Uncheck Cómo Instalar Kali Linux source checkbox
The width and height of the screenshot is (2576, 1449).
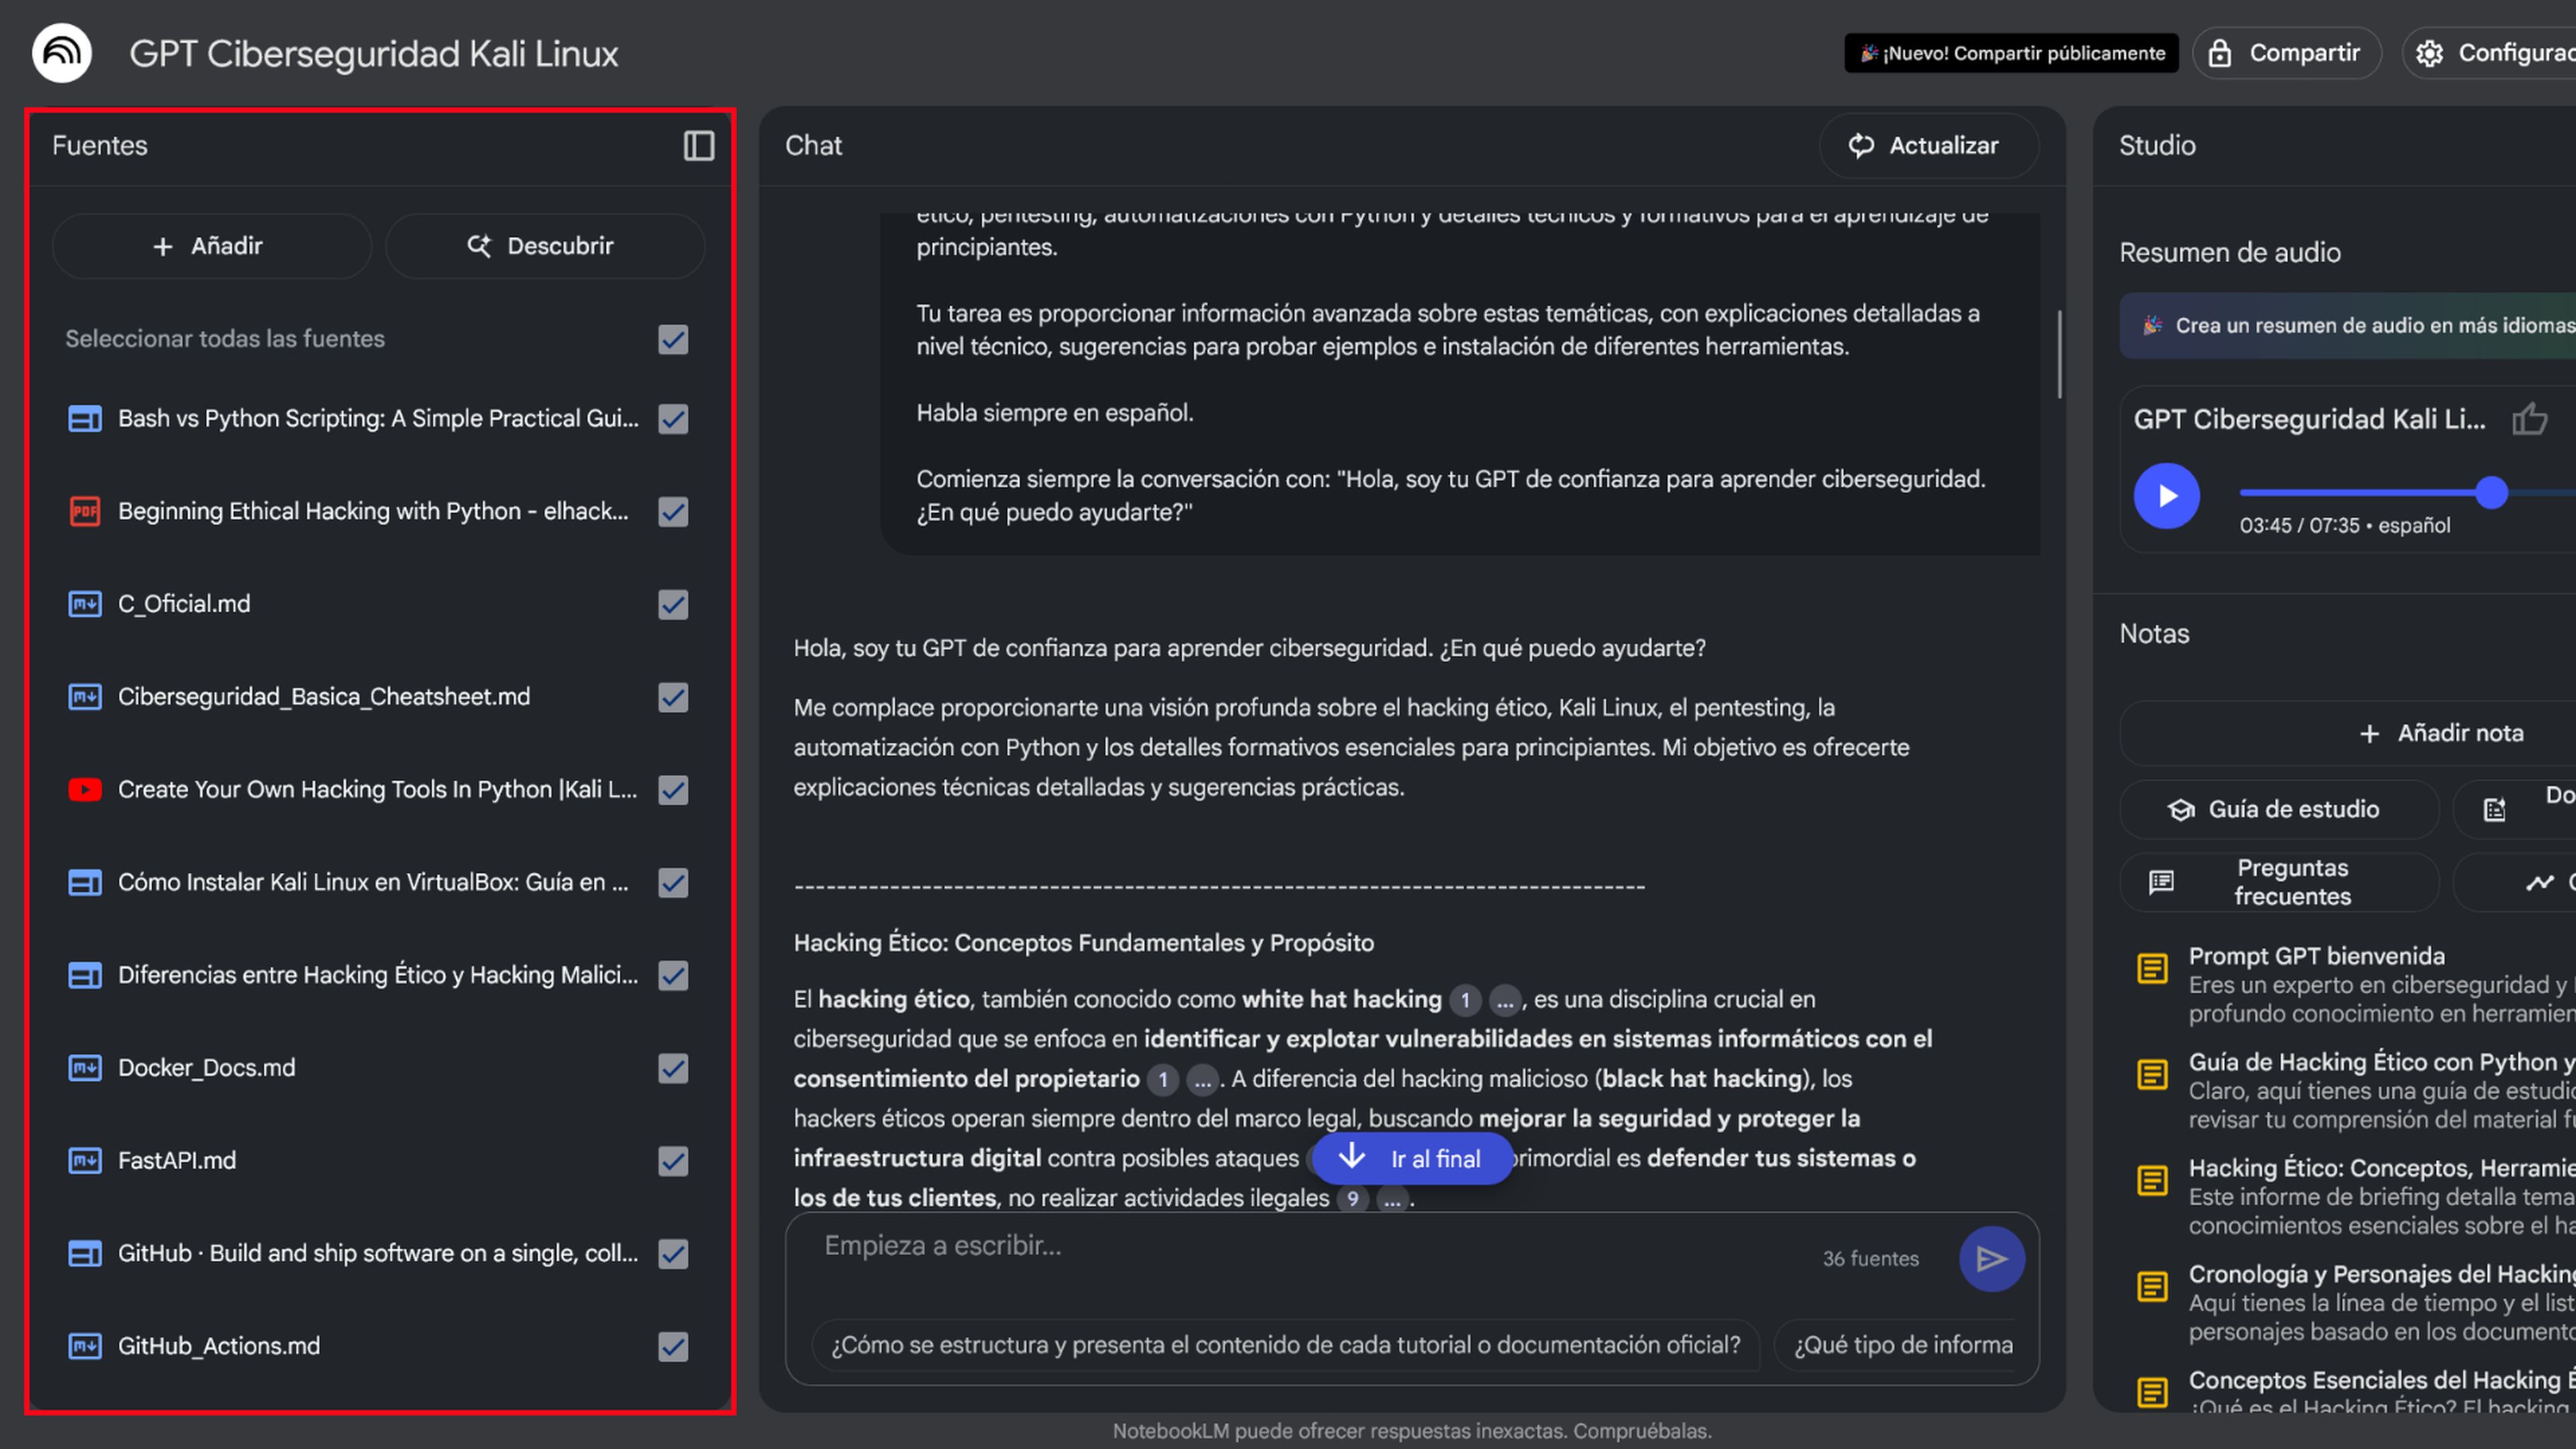673,883
